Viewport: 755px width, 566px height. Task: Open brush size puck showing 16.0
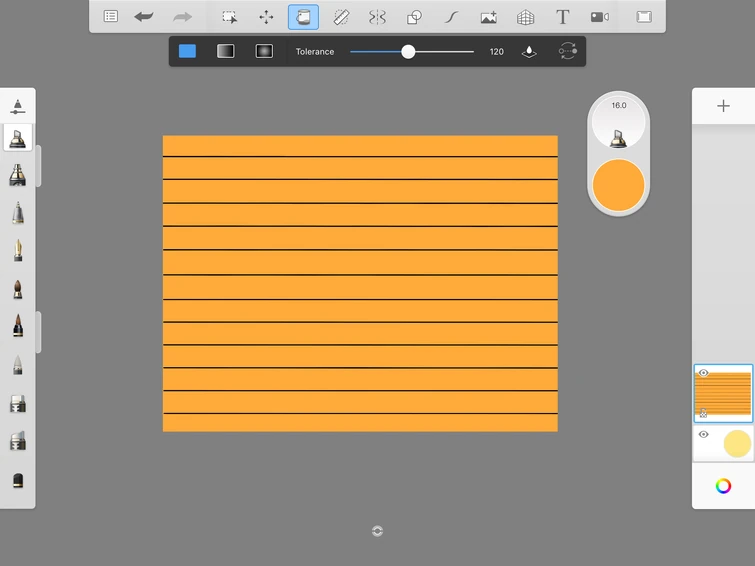619,122
